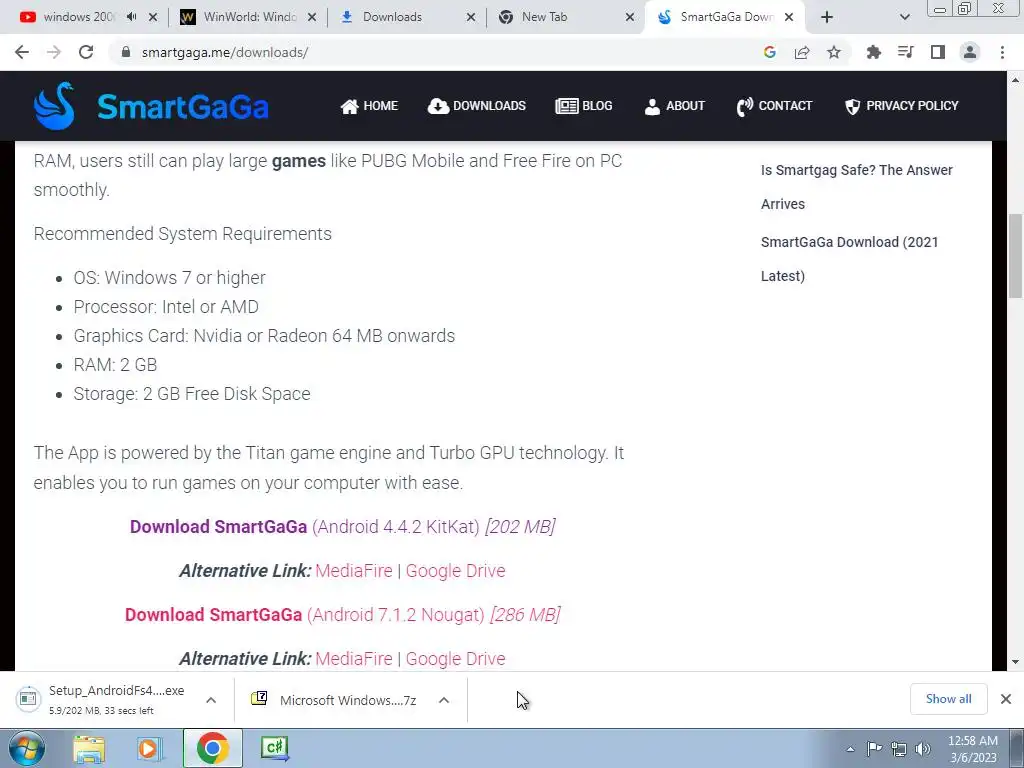1024x768 pixels.
Task: Share this page via share icon
Action: (802, 52)
